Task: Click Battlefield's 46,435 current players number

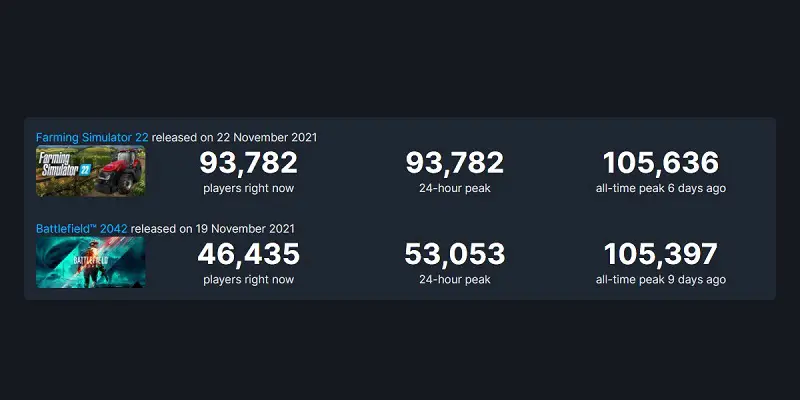Action: [x=248, y=255]
